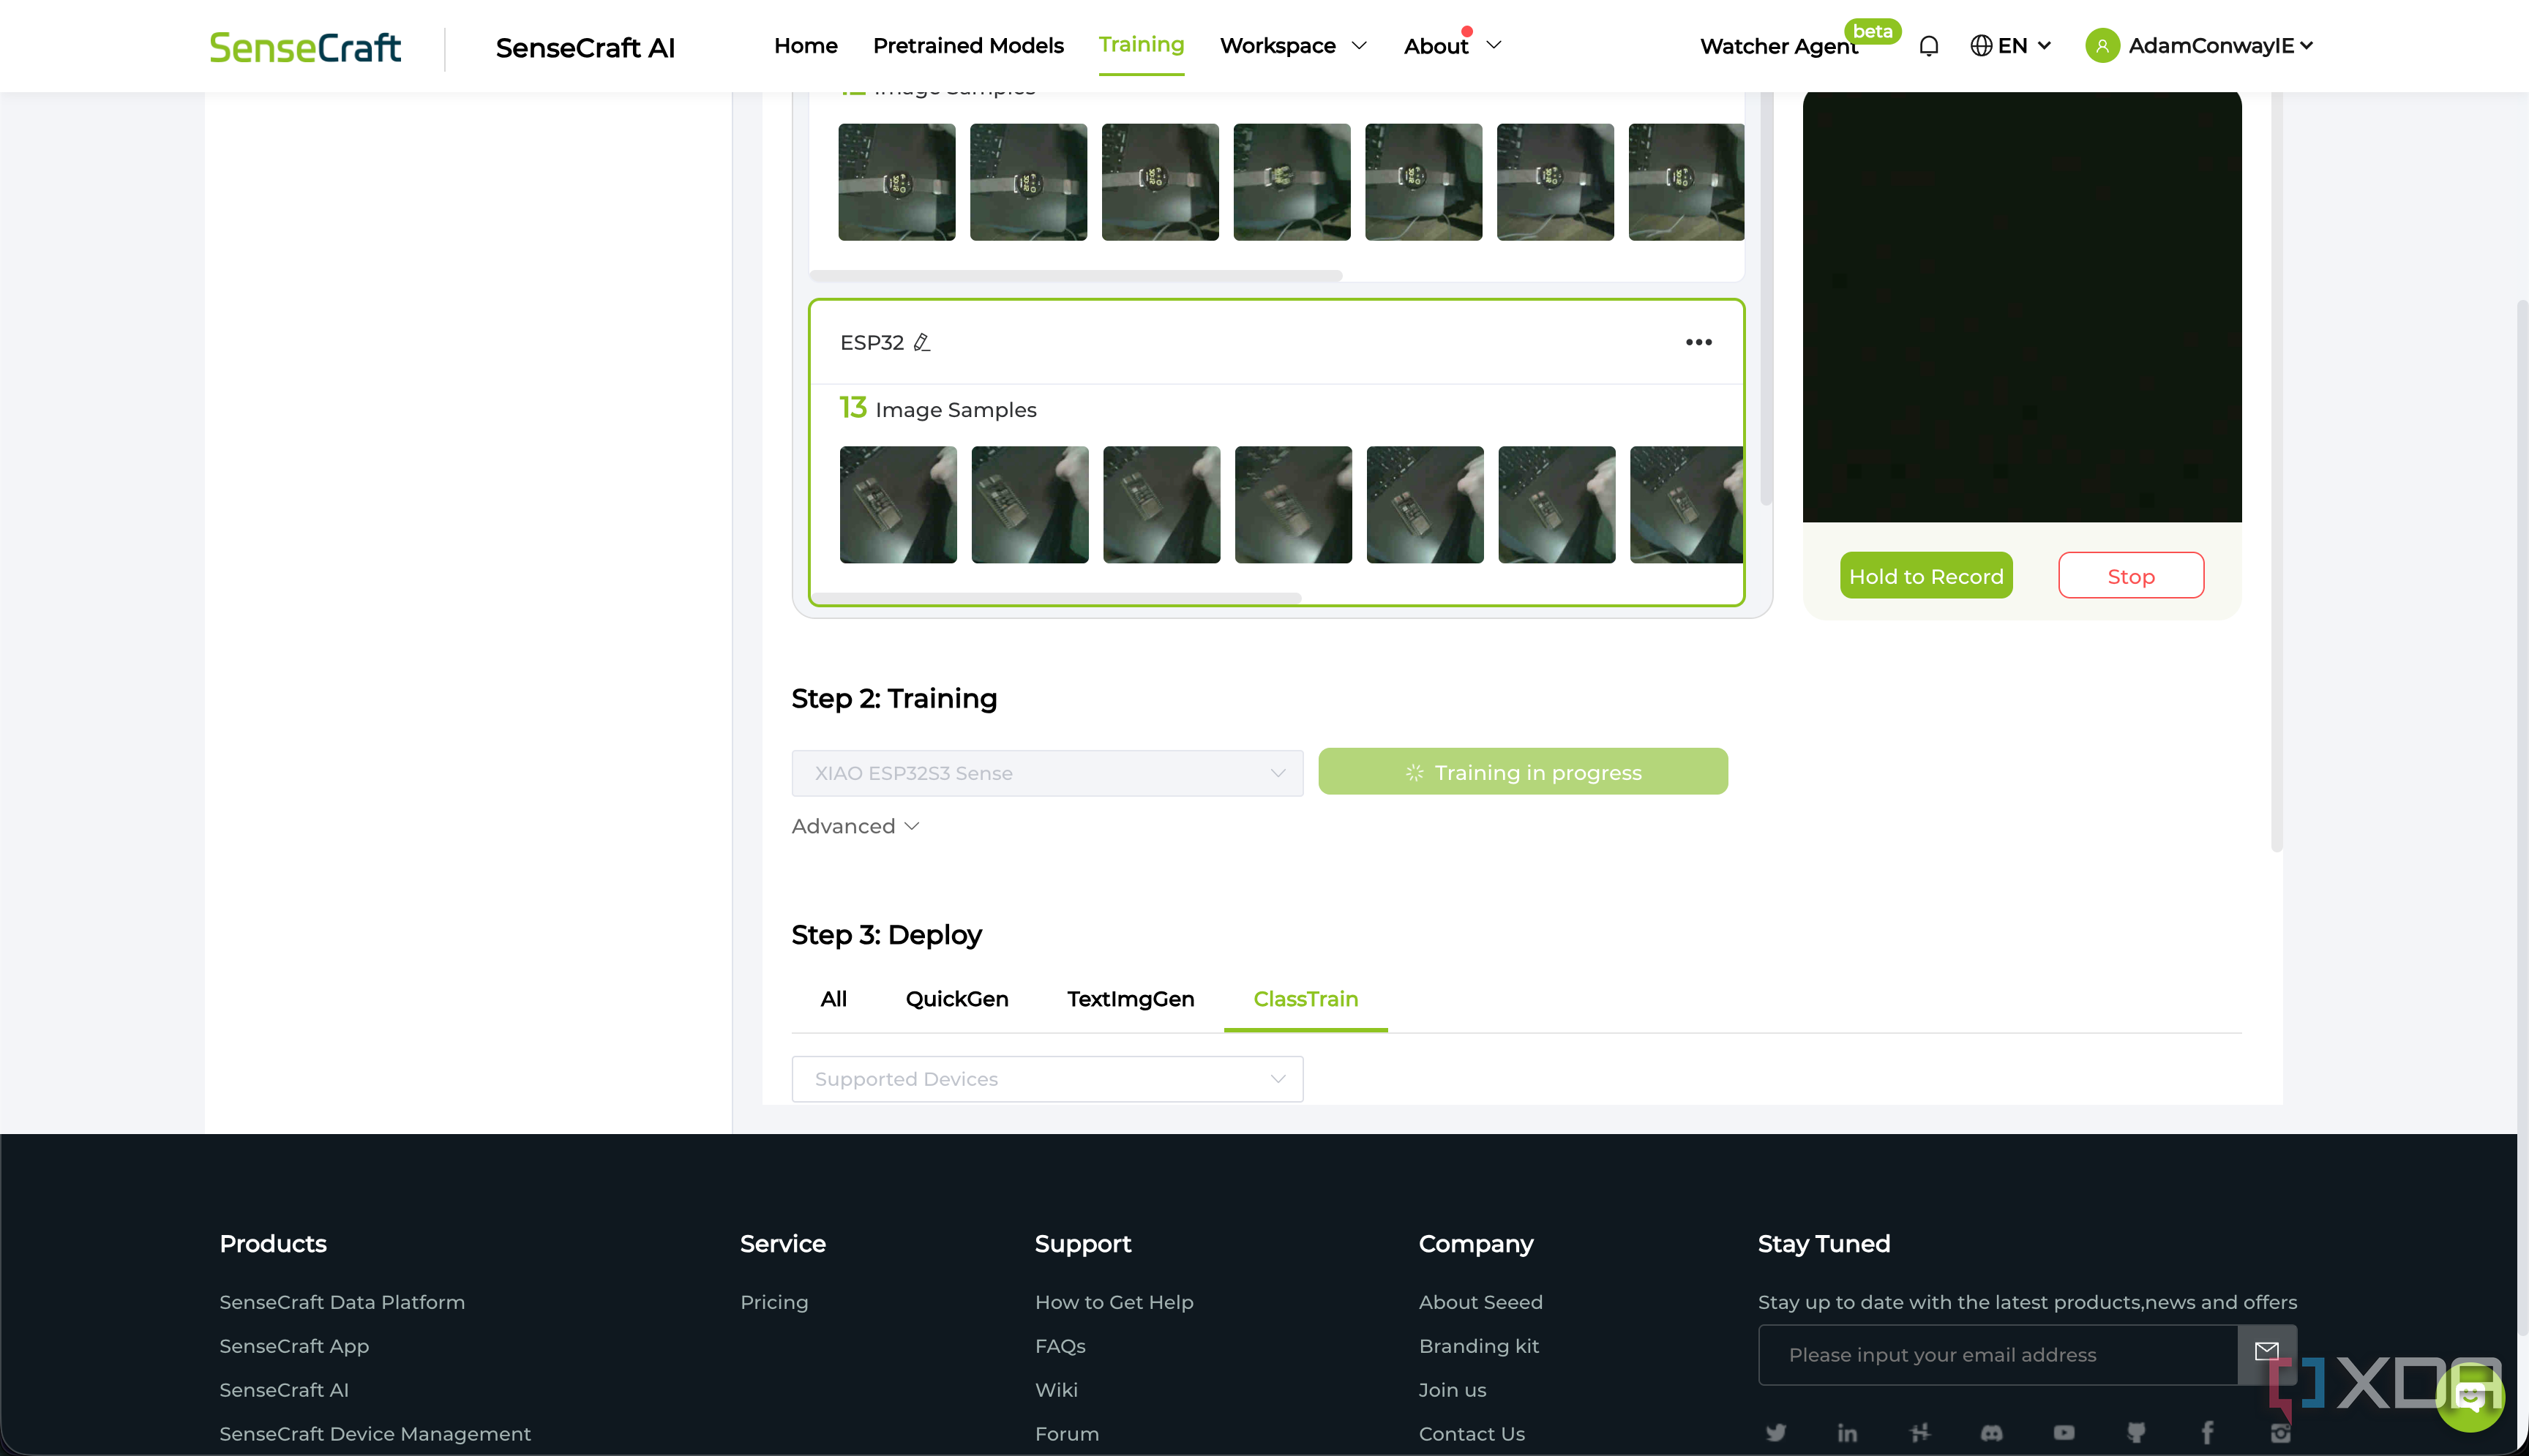Click the email subscribe envelope icon

click(x=2266, y=1352)
